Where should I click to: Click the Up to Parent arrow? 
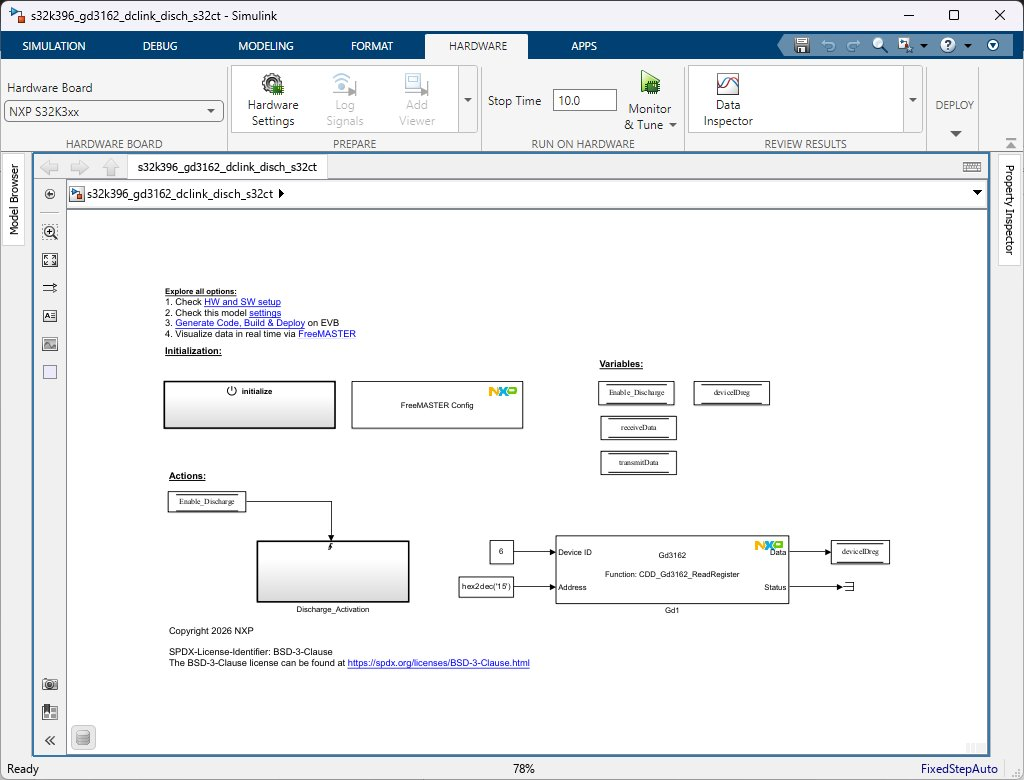pos(110,167)
